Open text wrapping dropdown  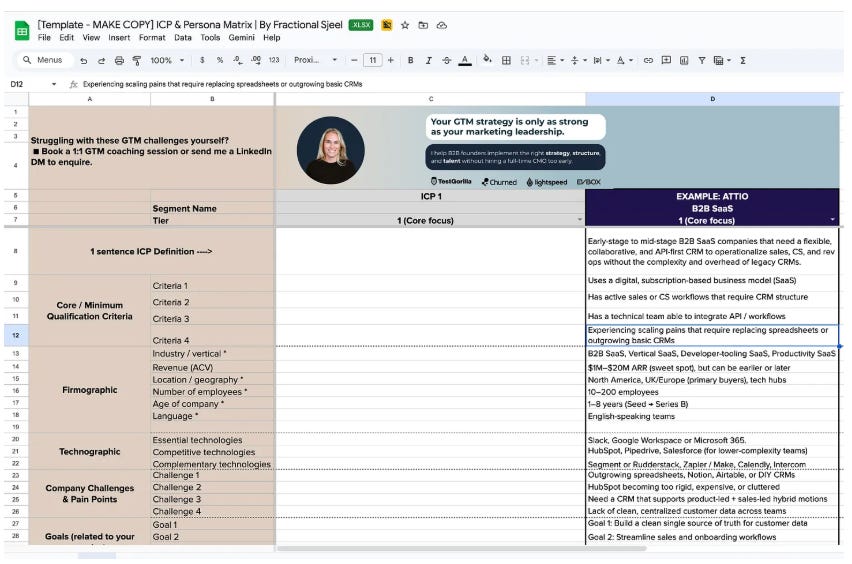click(x=601, y=60)
